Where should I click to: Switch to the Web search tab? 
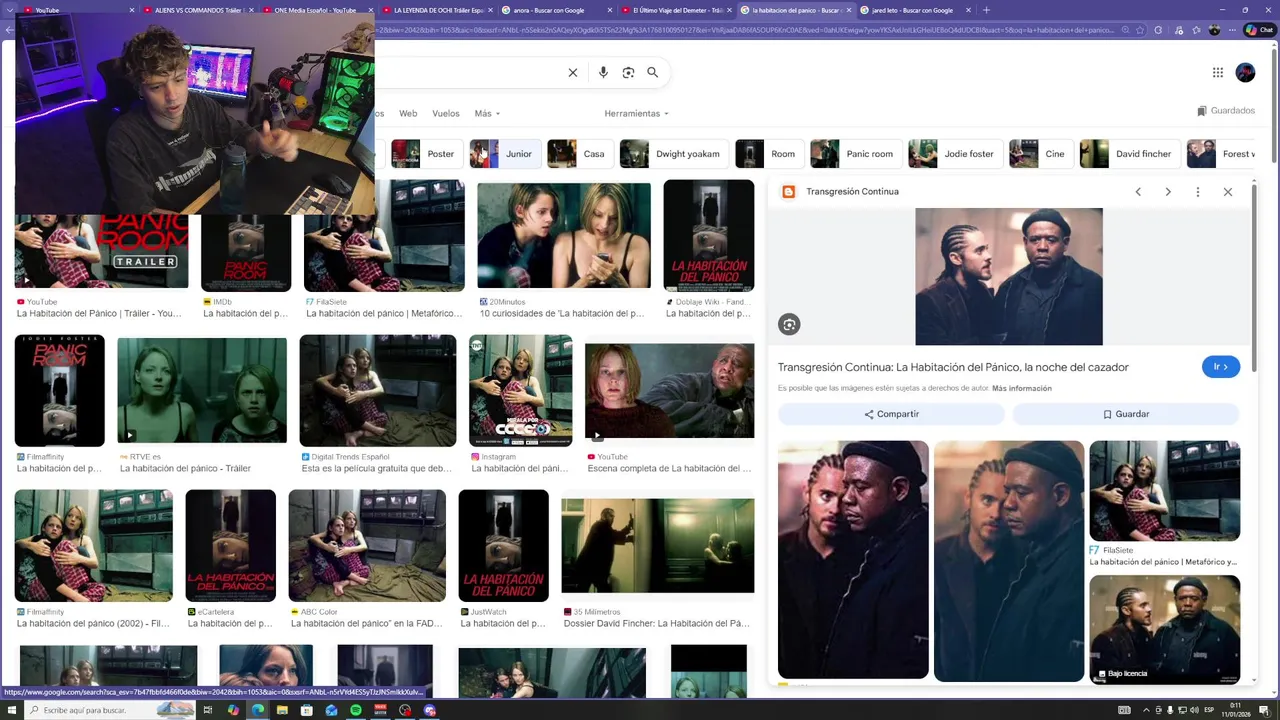coord(408,114)
